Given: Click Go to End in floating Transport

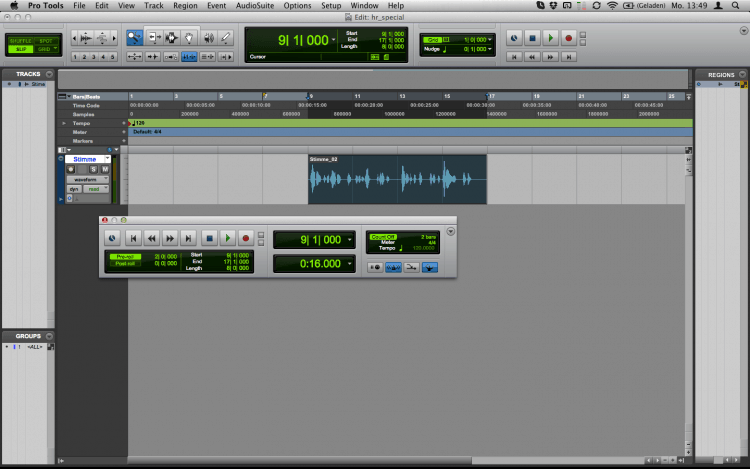Looking at the screenshot, I should [188, 238].
